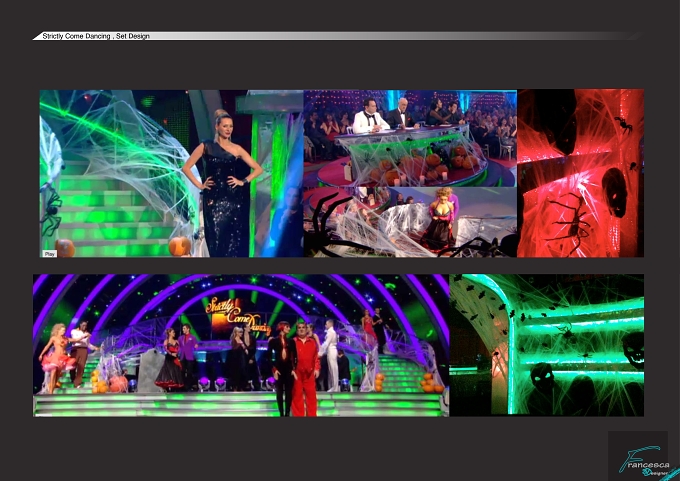Image resolution: width=680 pixels, height=481 pixels.
Task: Click the gravestone prop on the stage
Action: [150, 370]
